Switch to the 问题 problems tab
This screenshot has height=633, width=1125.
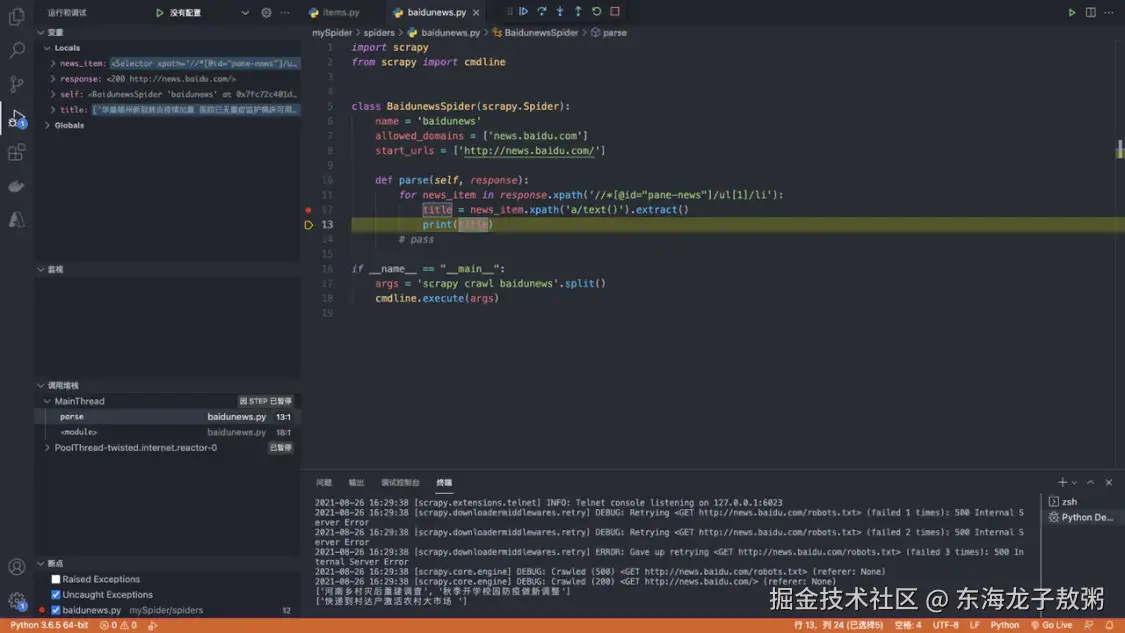click(x=324, y=482)
